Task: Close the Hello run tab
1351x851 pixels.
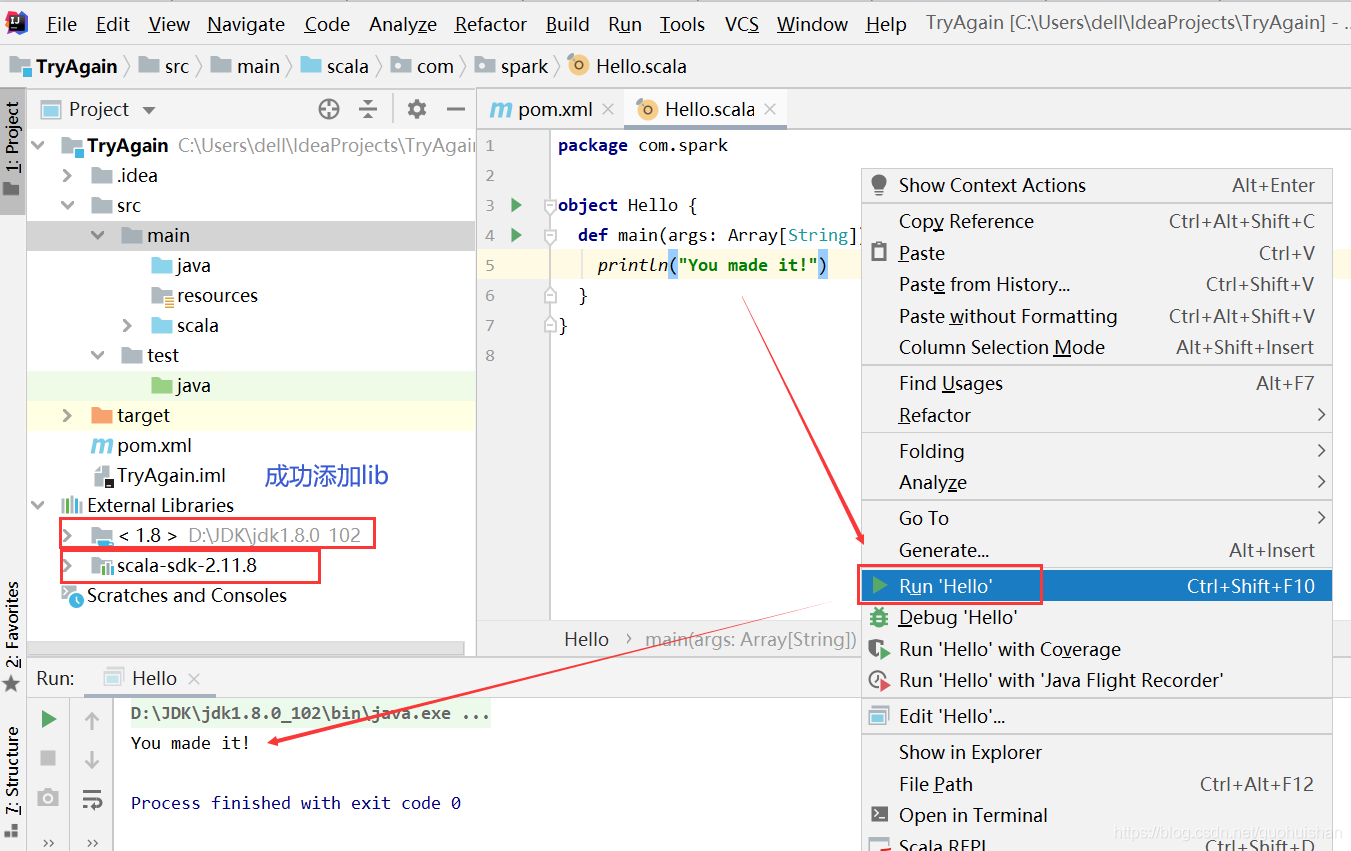Action: click(x=194, y=679)
